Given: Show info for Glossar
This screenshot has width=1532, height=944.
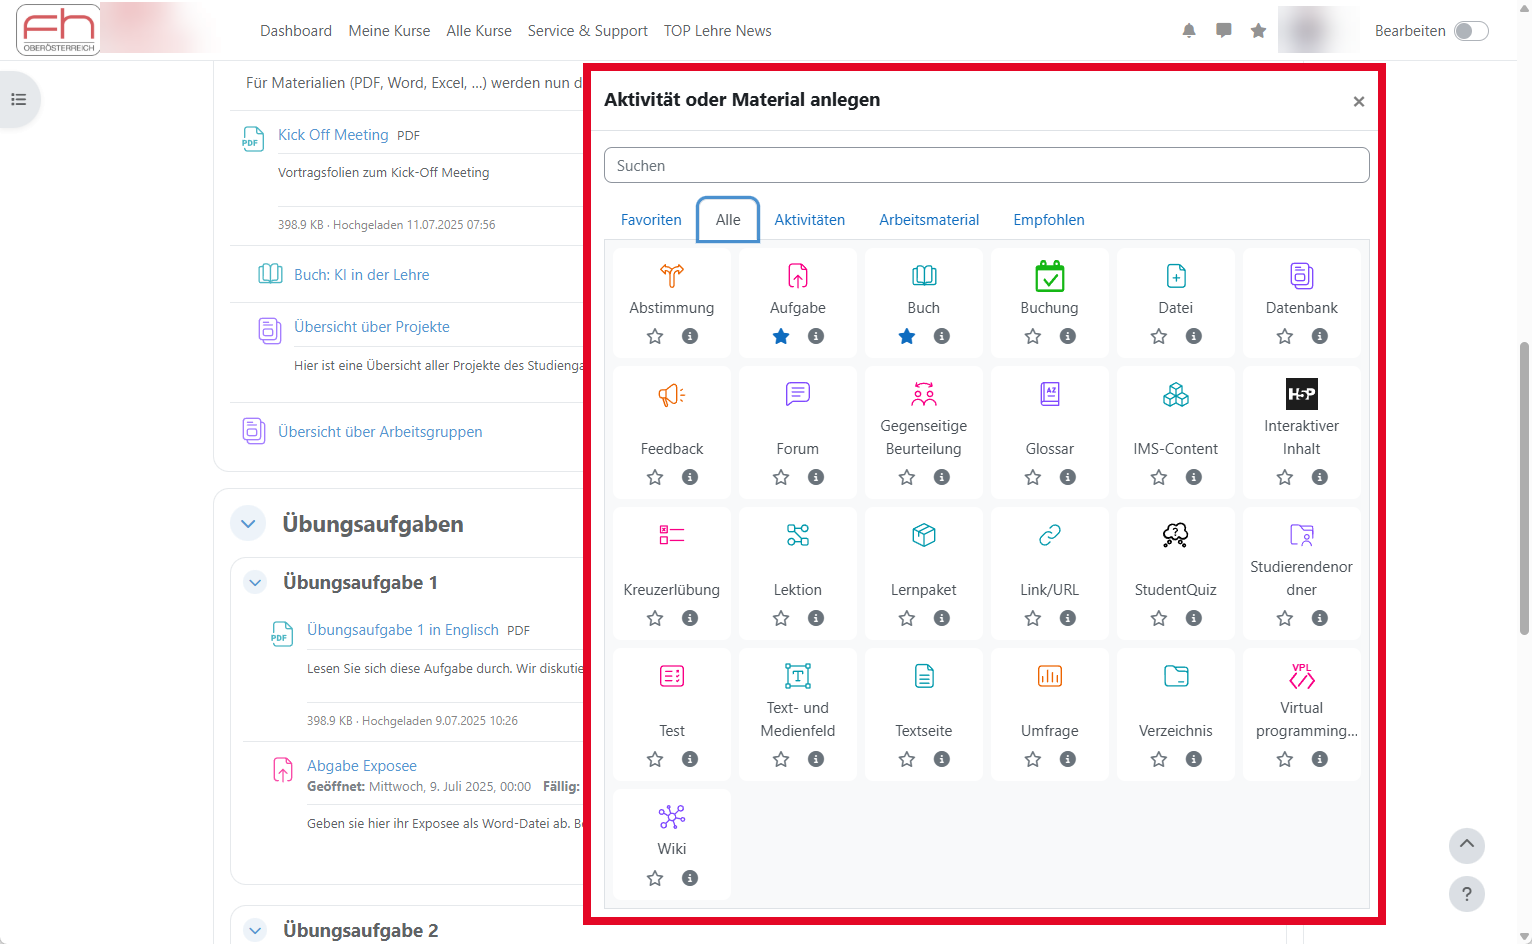Looking at the screenshot, I should tap(1068, 477).
